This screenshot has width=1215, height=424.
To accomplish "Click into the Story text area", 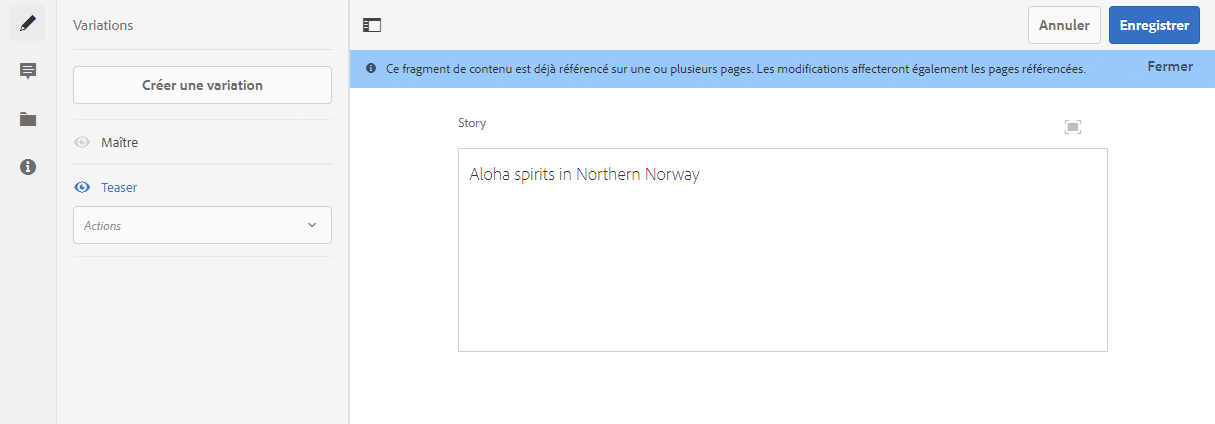I will tap(782, 260).
